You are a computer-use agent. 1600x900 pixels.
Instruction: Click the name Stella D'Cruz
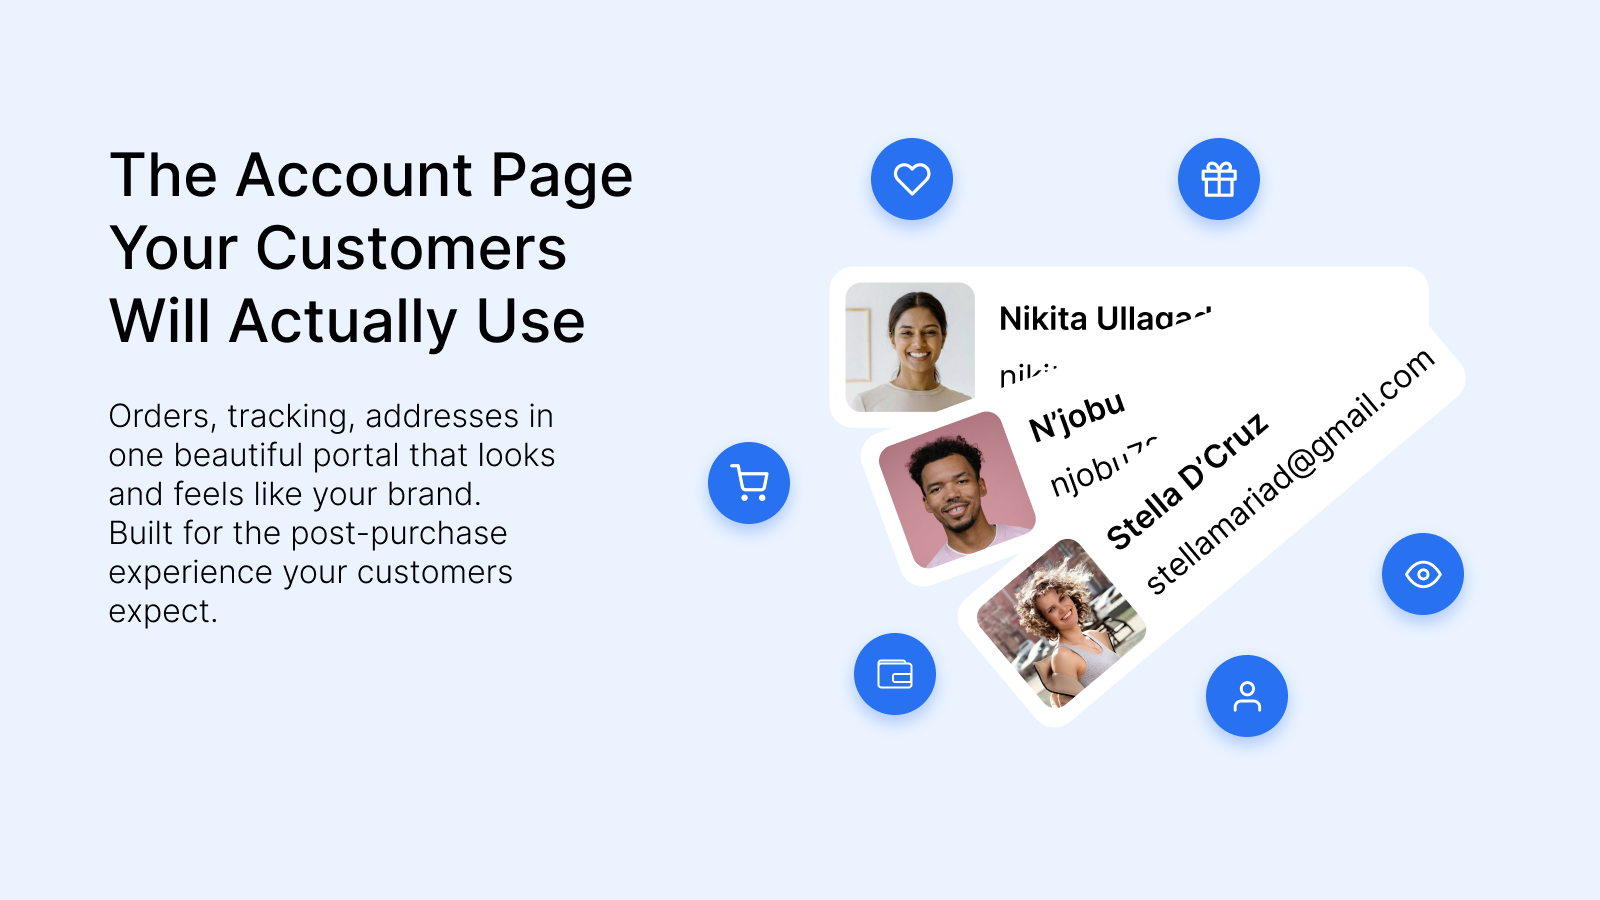coord(1187,481)
